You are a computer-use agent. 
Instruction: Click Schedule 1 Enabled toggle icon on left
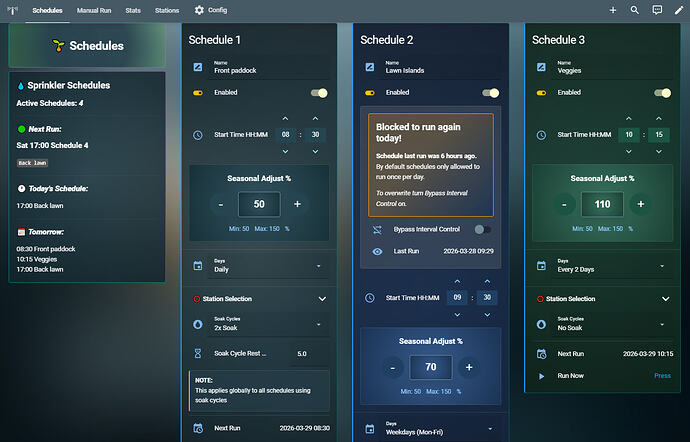click(198, 92)
